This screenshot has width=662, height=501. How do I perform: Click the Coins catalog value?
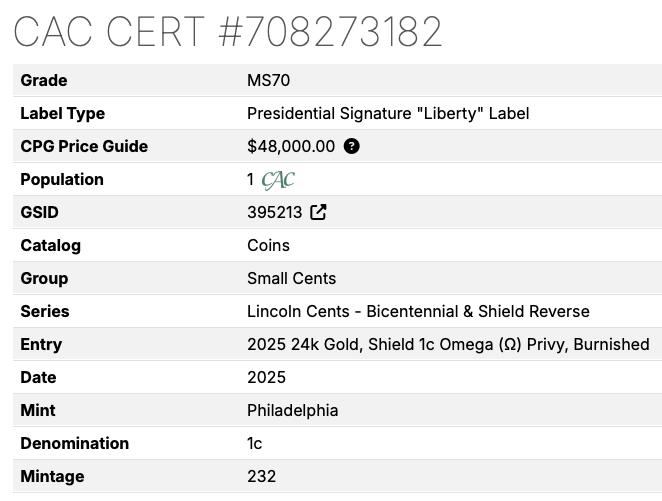pos(269,246)
